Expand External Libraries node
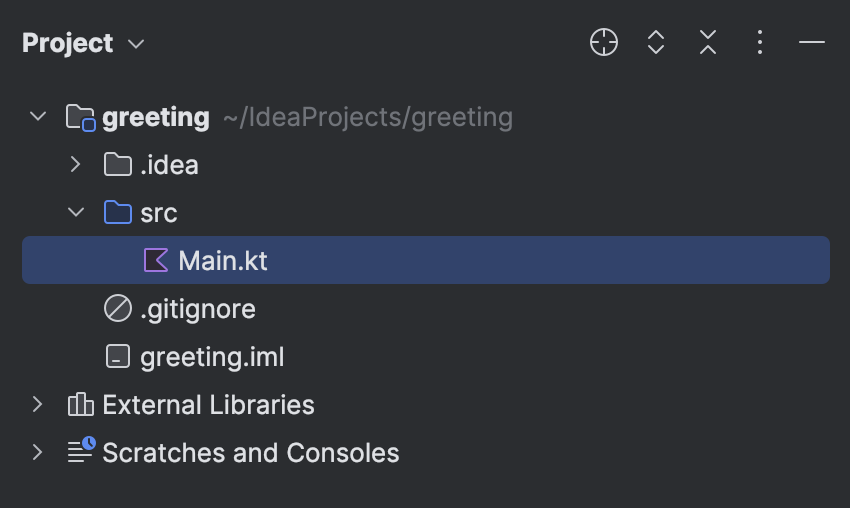Image resolution: width=850 pixels, height=508 pixels. click(x=38, y=405)
